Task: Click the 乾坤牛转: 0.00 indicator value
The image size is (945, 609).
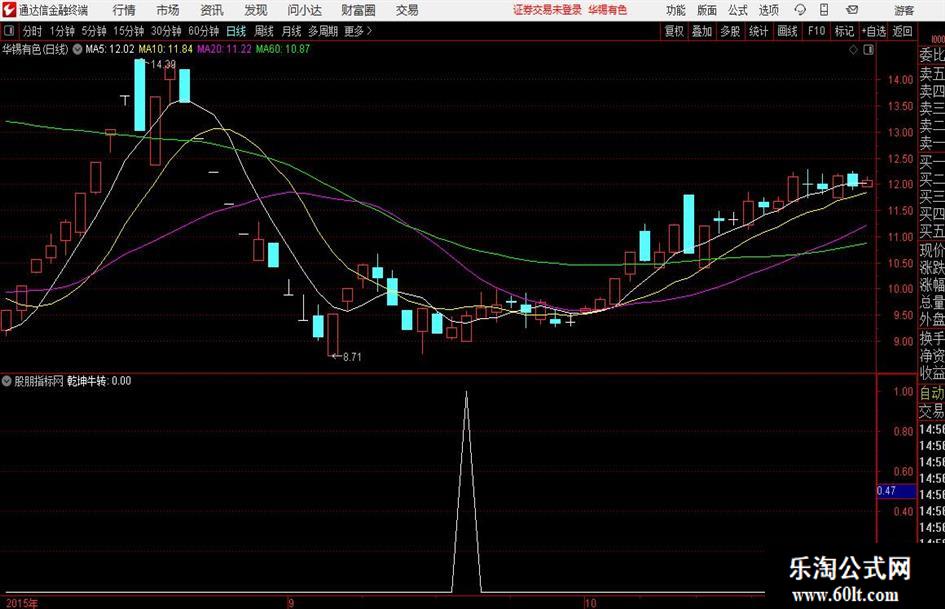Action: [99, 381]
